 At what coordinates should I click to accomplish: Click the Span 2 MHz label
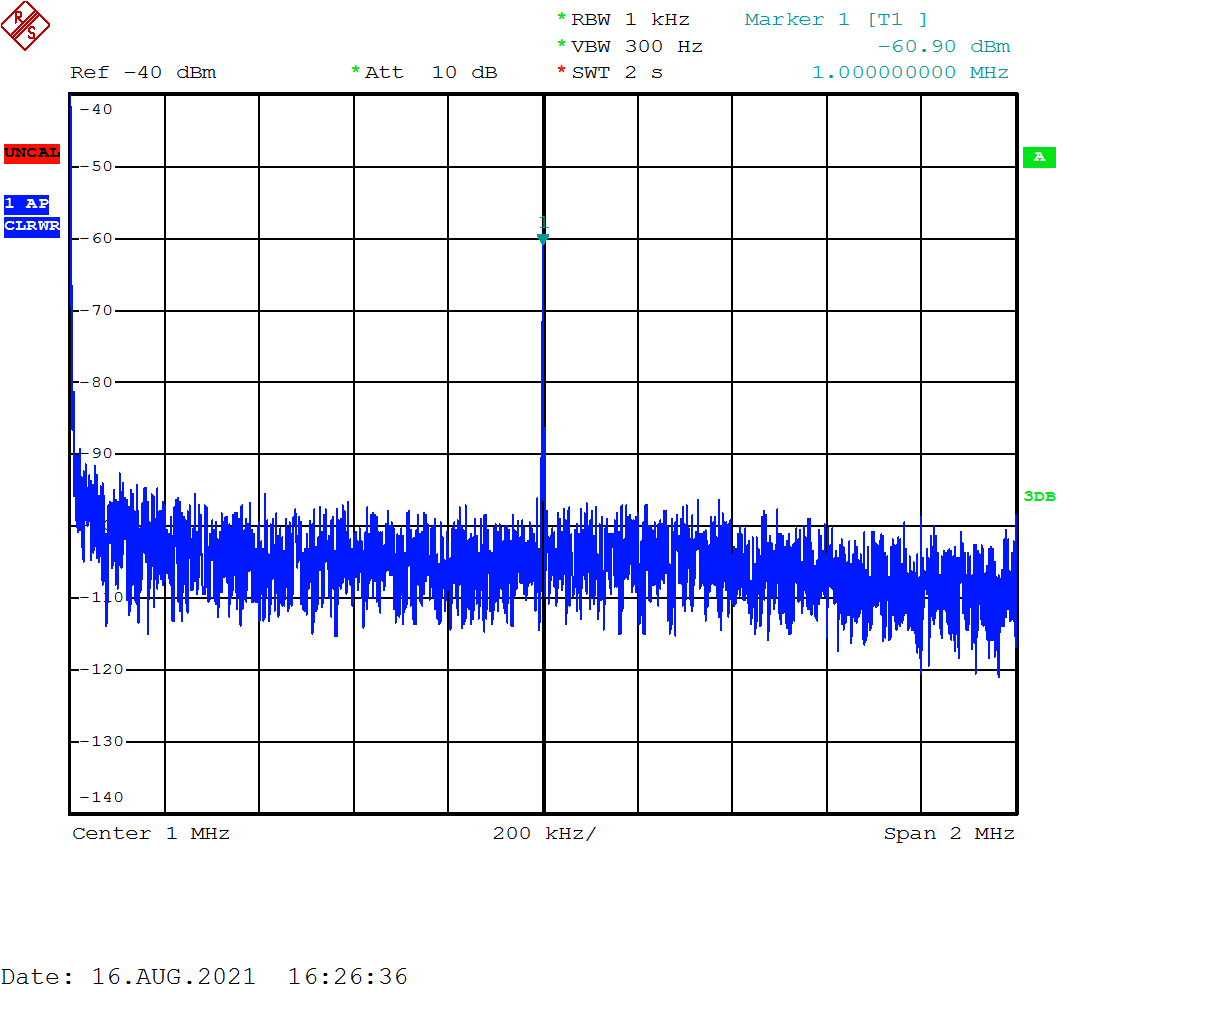pos(949,833)
